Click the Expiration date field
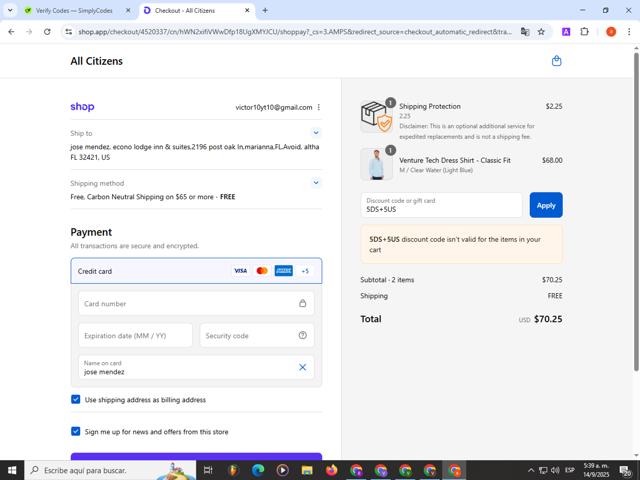 [135, 336]
